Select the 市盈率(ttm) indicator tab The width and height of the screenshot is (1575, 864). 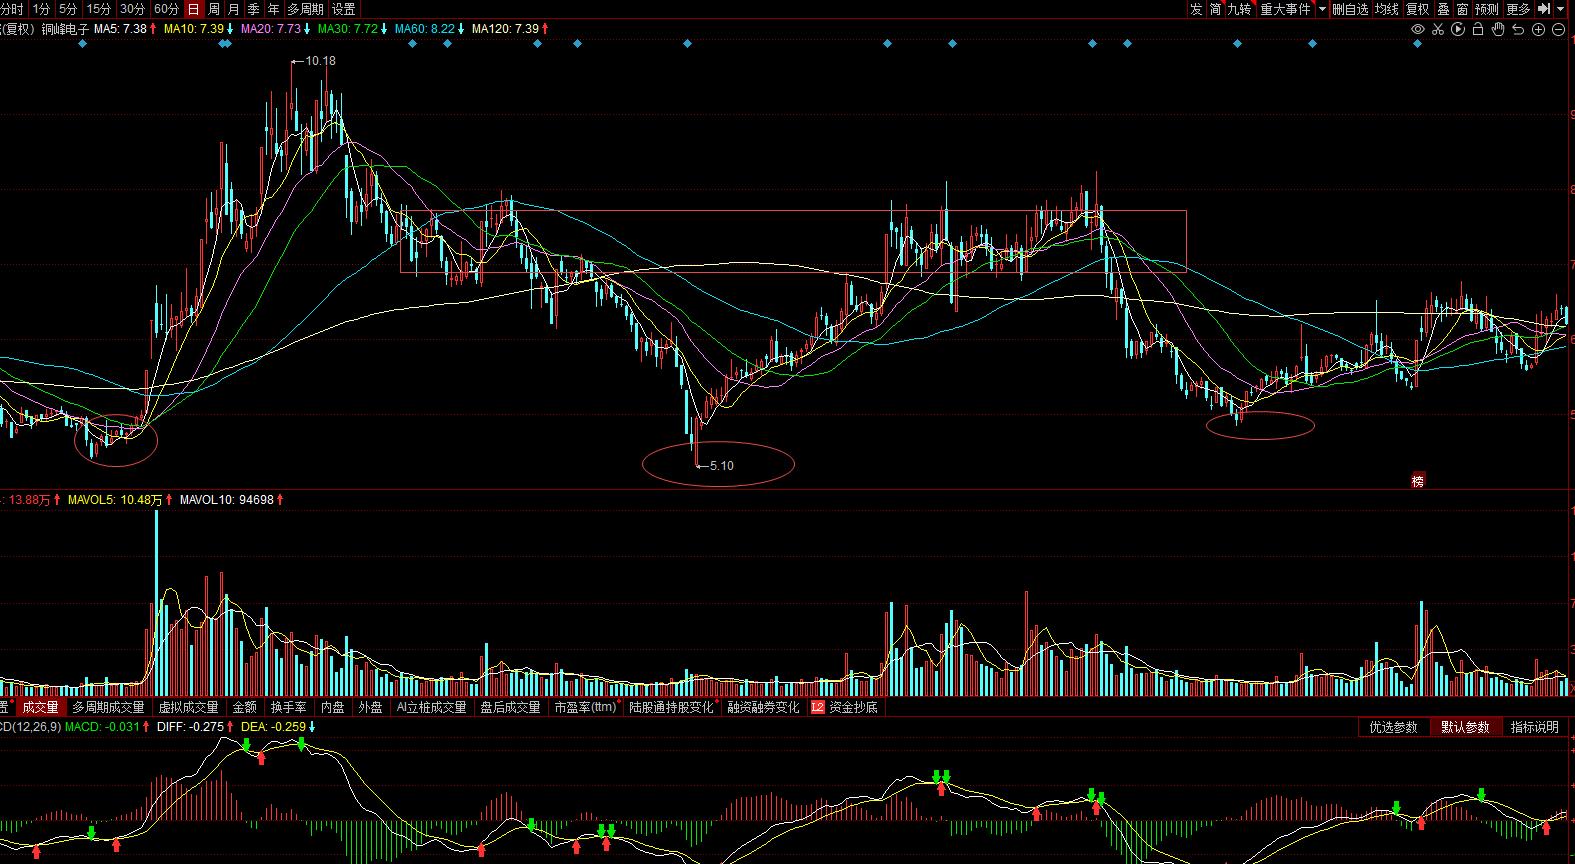click(x=585, y=707)
